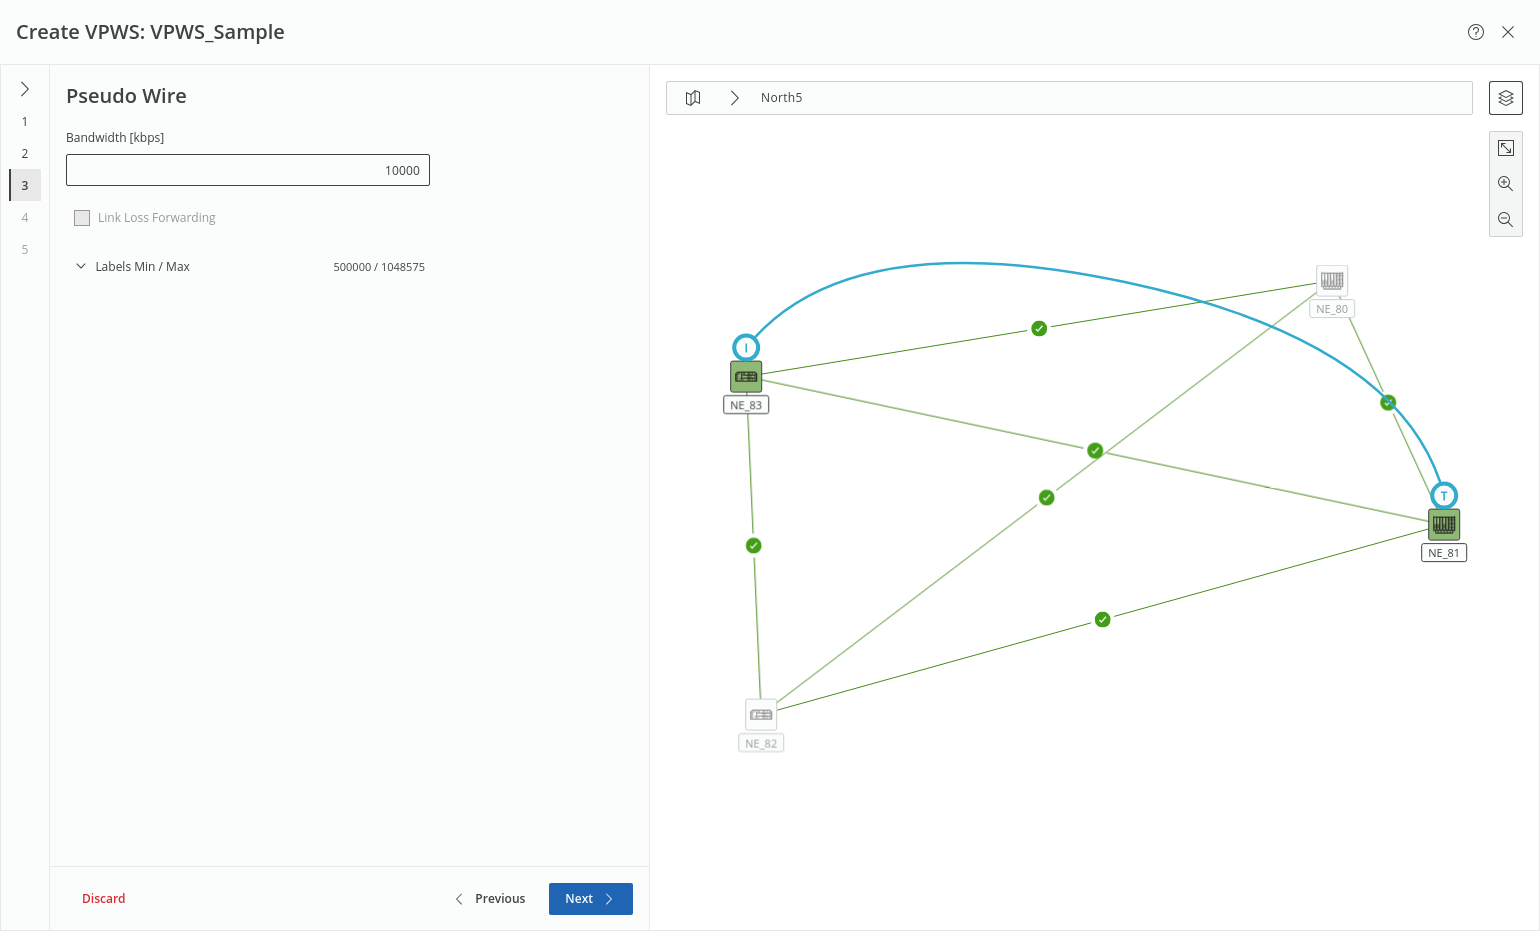The image size is (1540, 931).
Task: Click the breadcrumb chevron before North5
Action: click(734, 98)
